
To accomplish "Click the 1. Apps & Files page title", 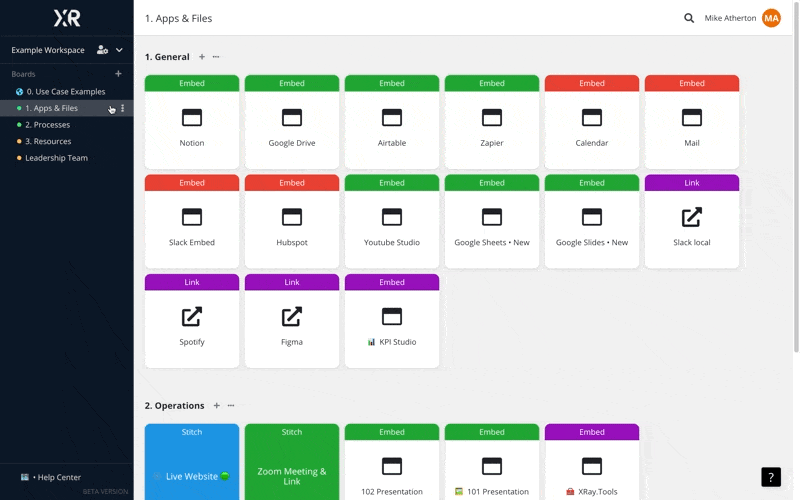I will click(x=179, y=18).
